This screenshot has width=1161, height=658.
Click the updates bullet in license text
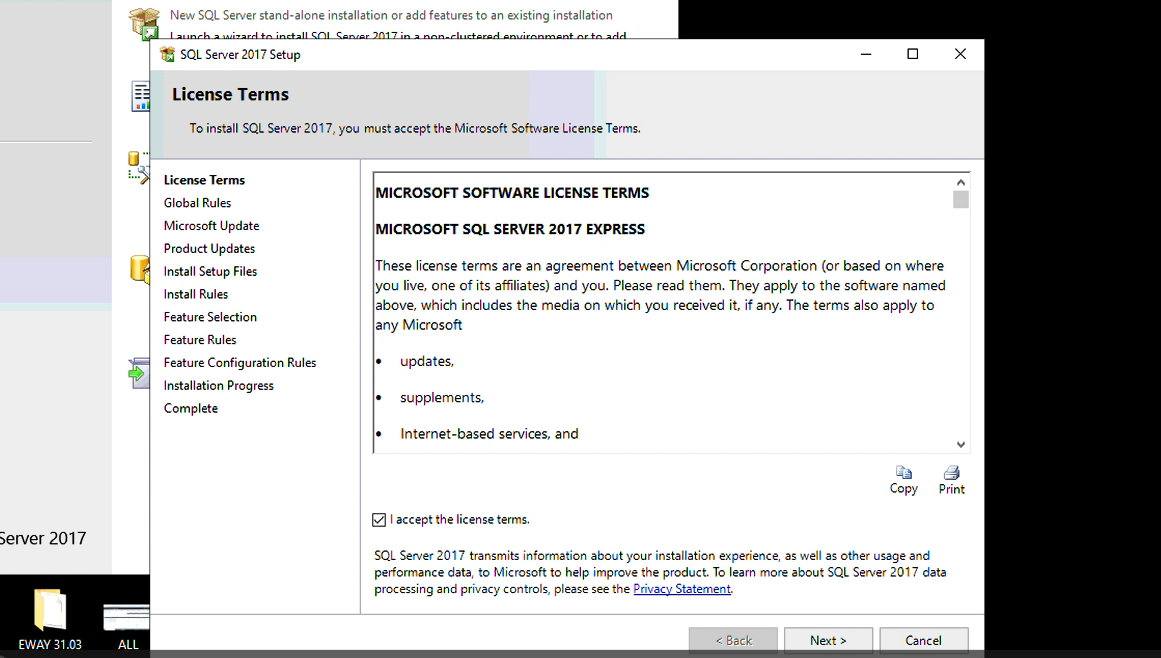[x=426, y=361]
